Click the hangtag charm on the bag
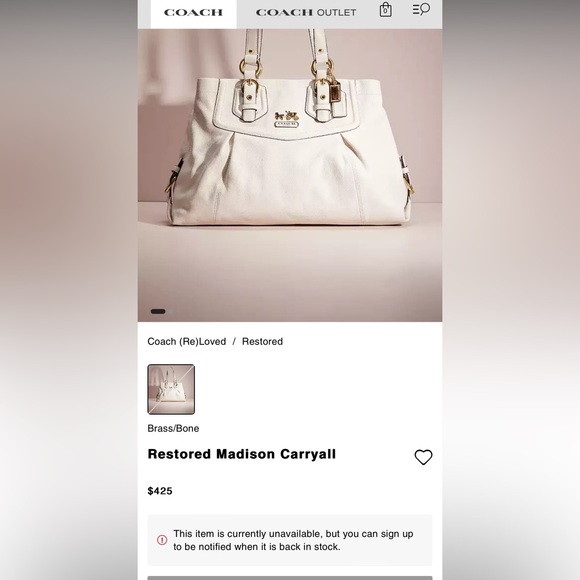The image size is (580, 580). point(335,92)
